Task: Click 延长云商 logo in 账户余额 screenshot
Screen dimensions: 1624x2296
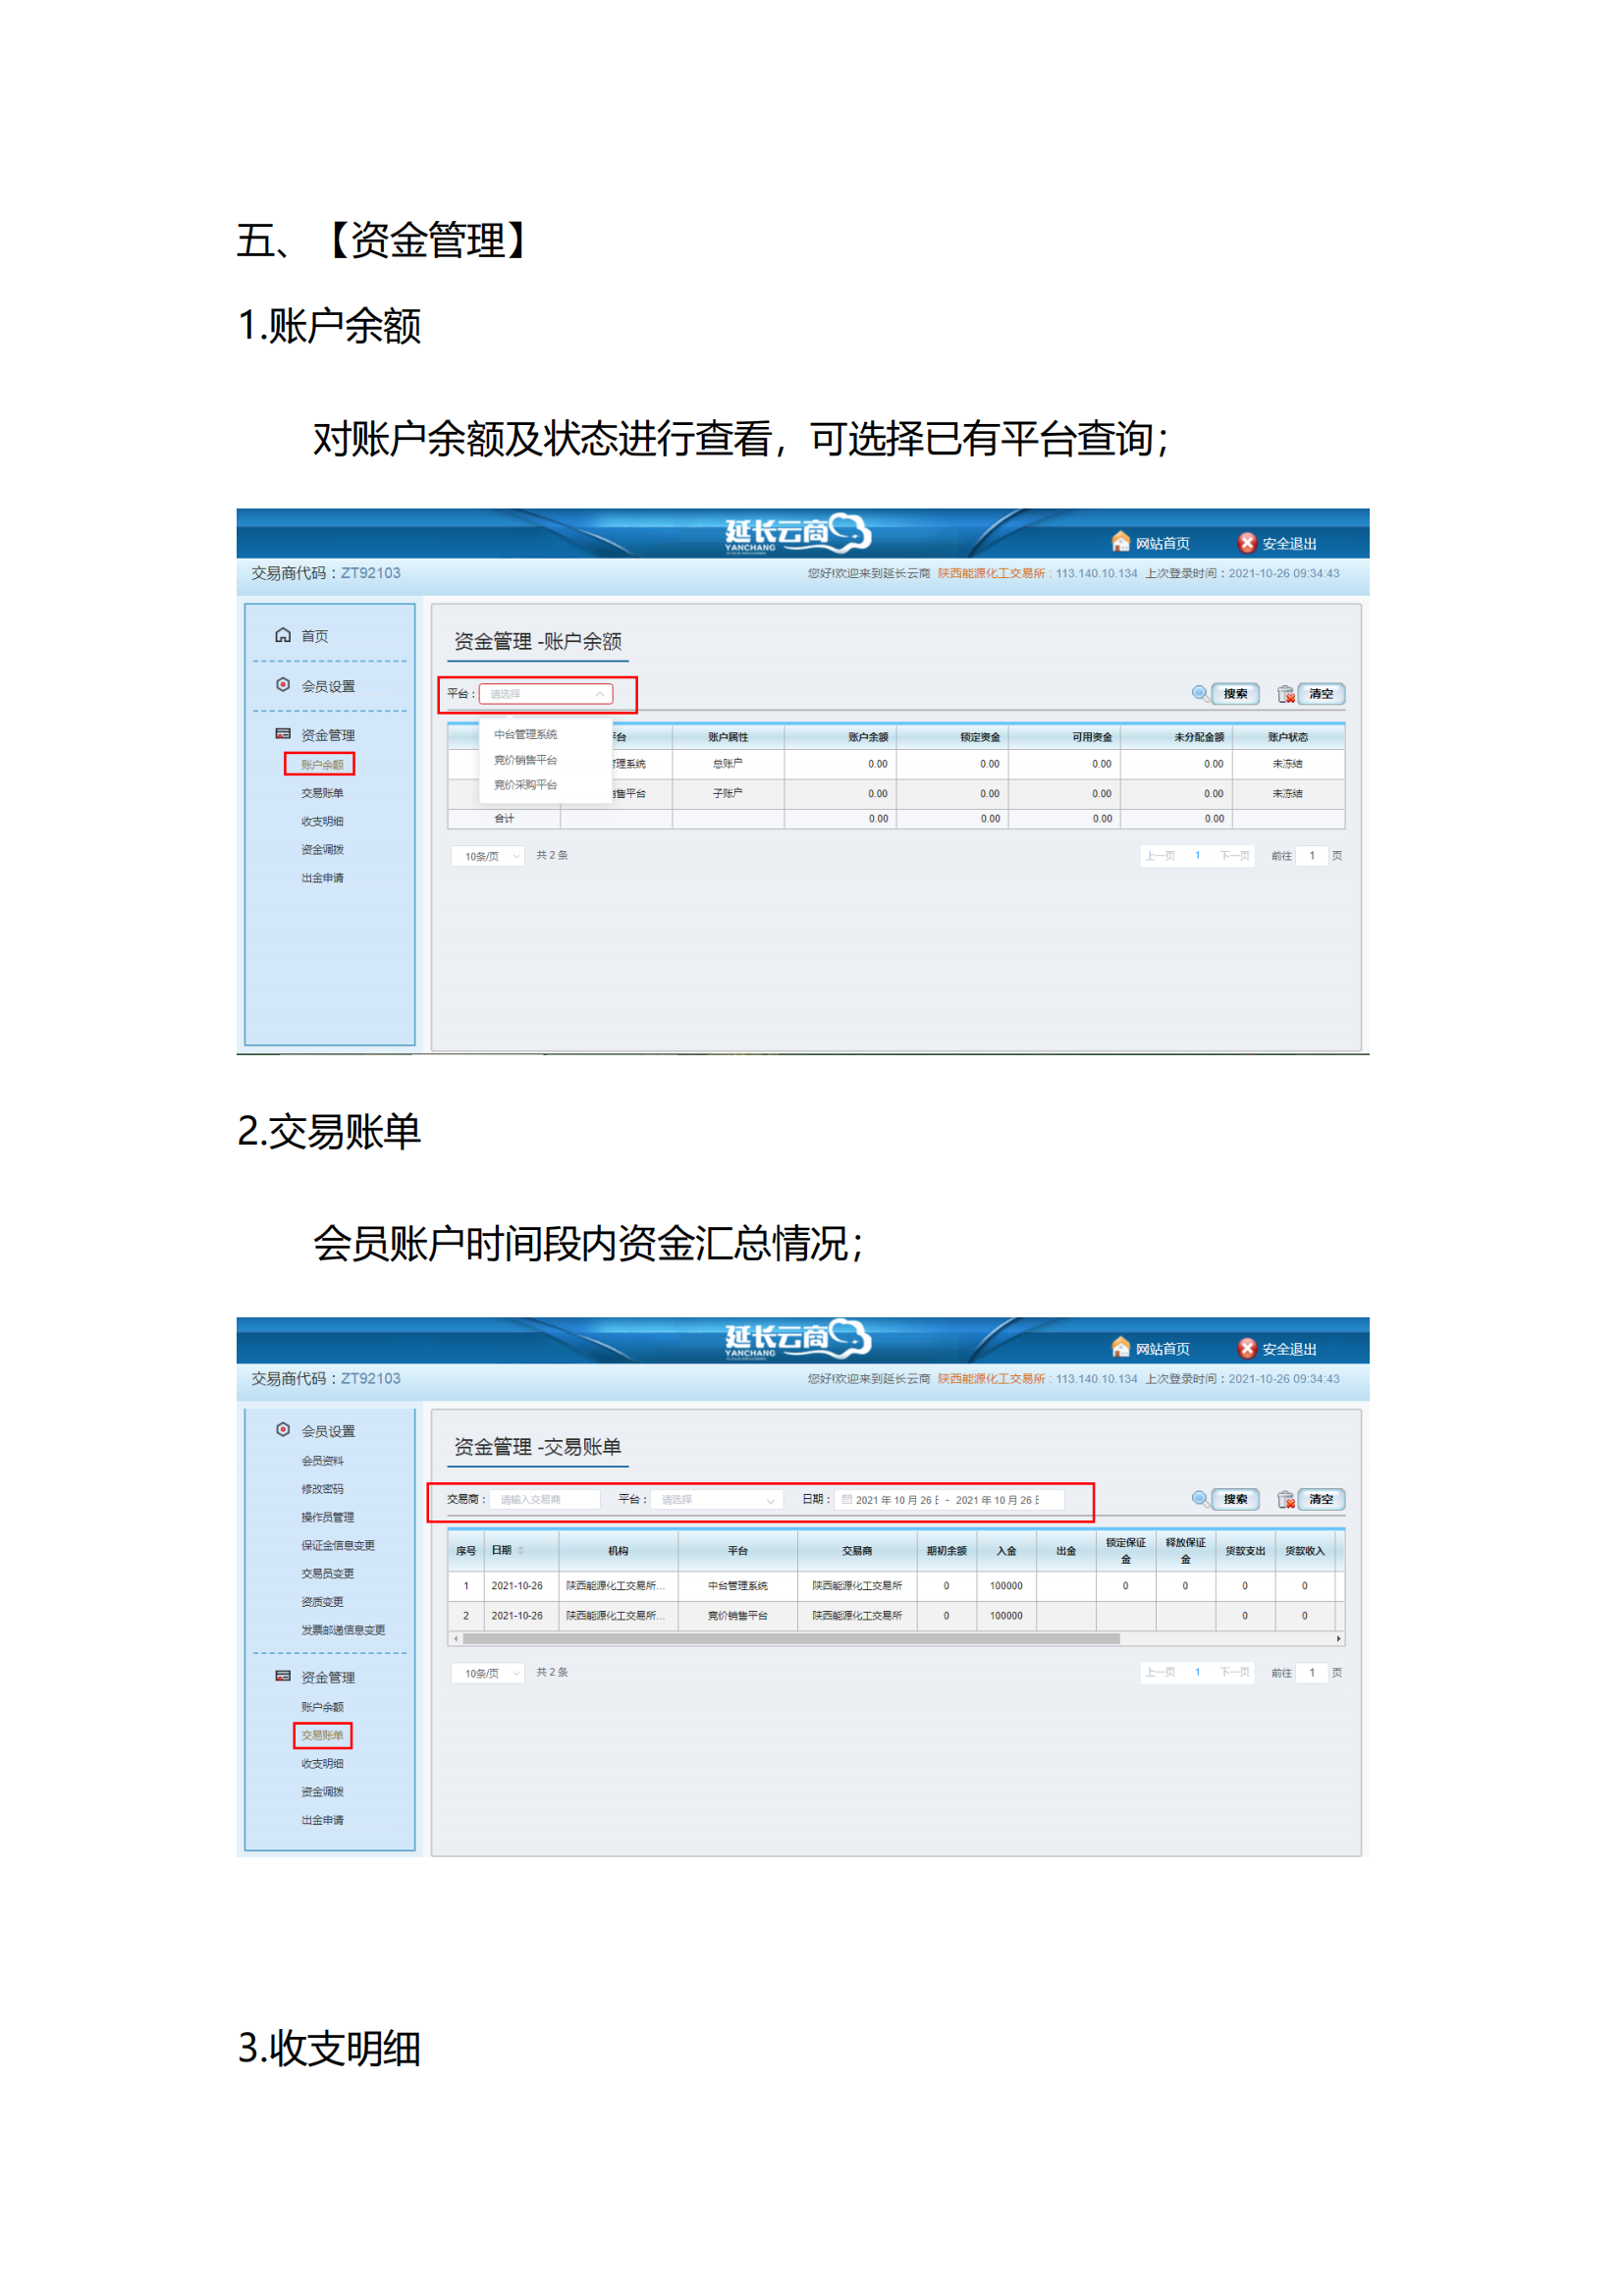Action: coord(797,533)
